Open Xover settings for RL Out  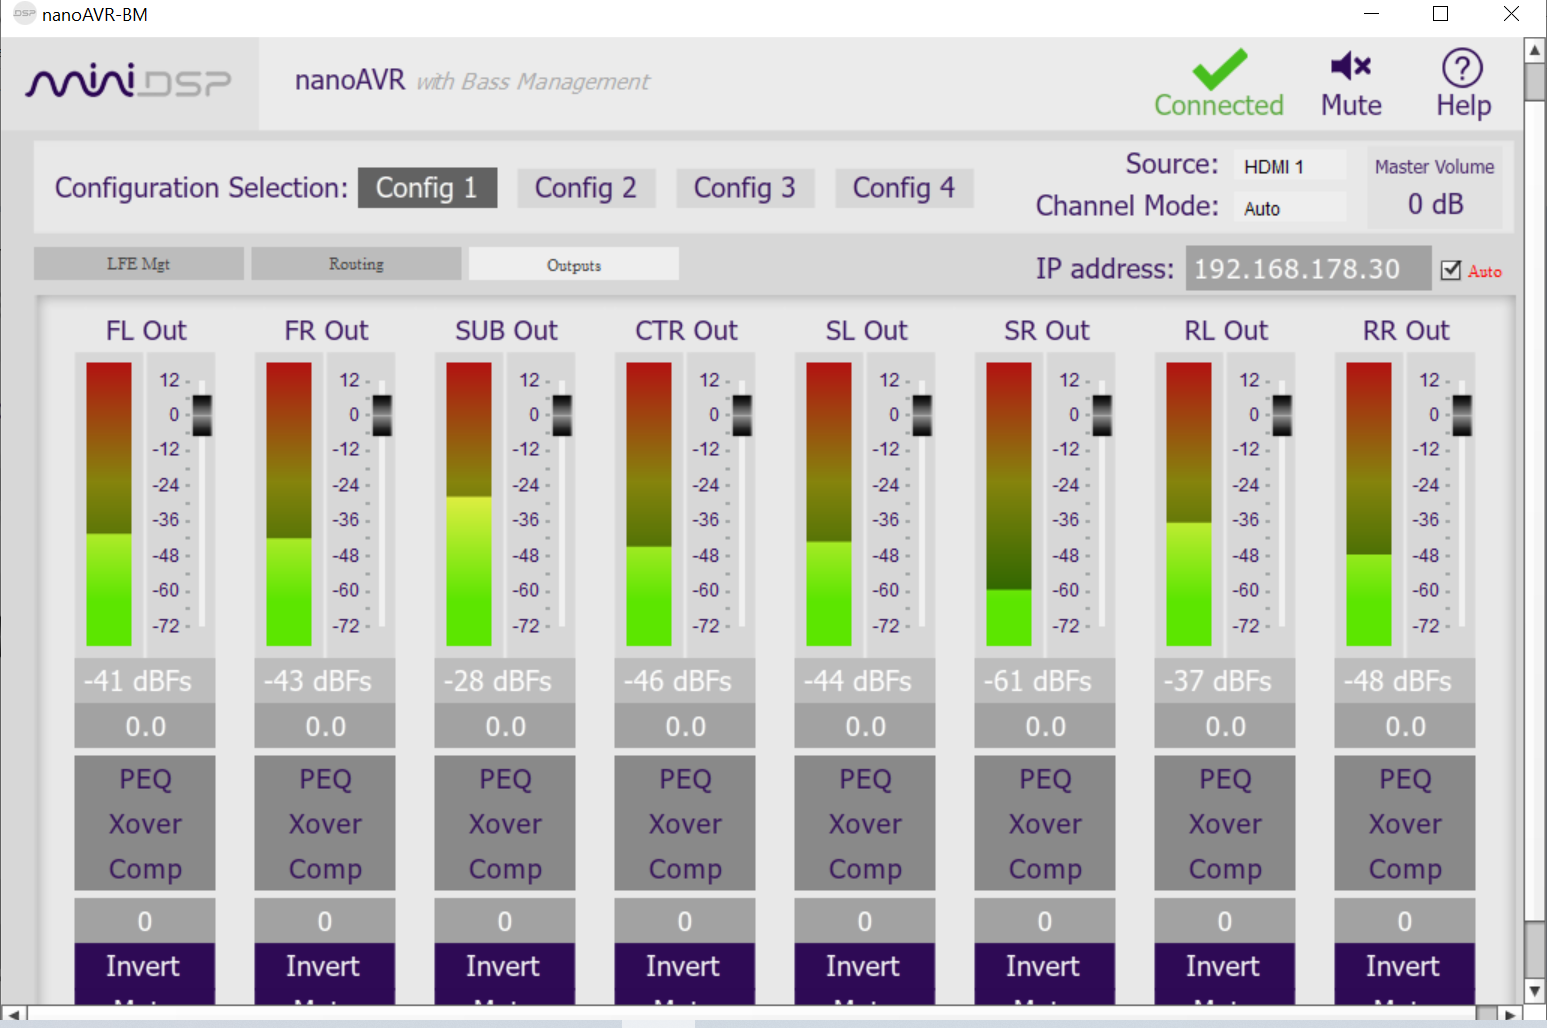(1225, 824)
